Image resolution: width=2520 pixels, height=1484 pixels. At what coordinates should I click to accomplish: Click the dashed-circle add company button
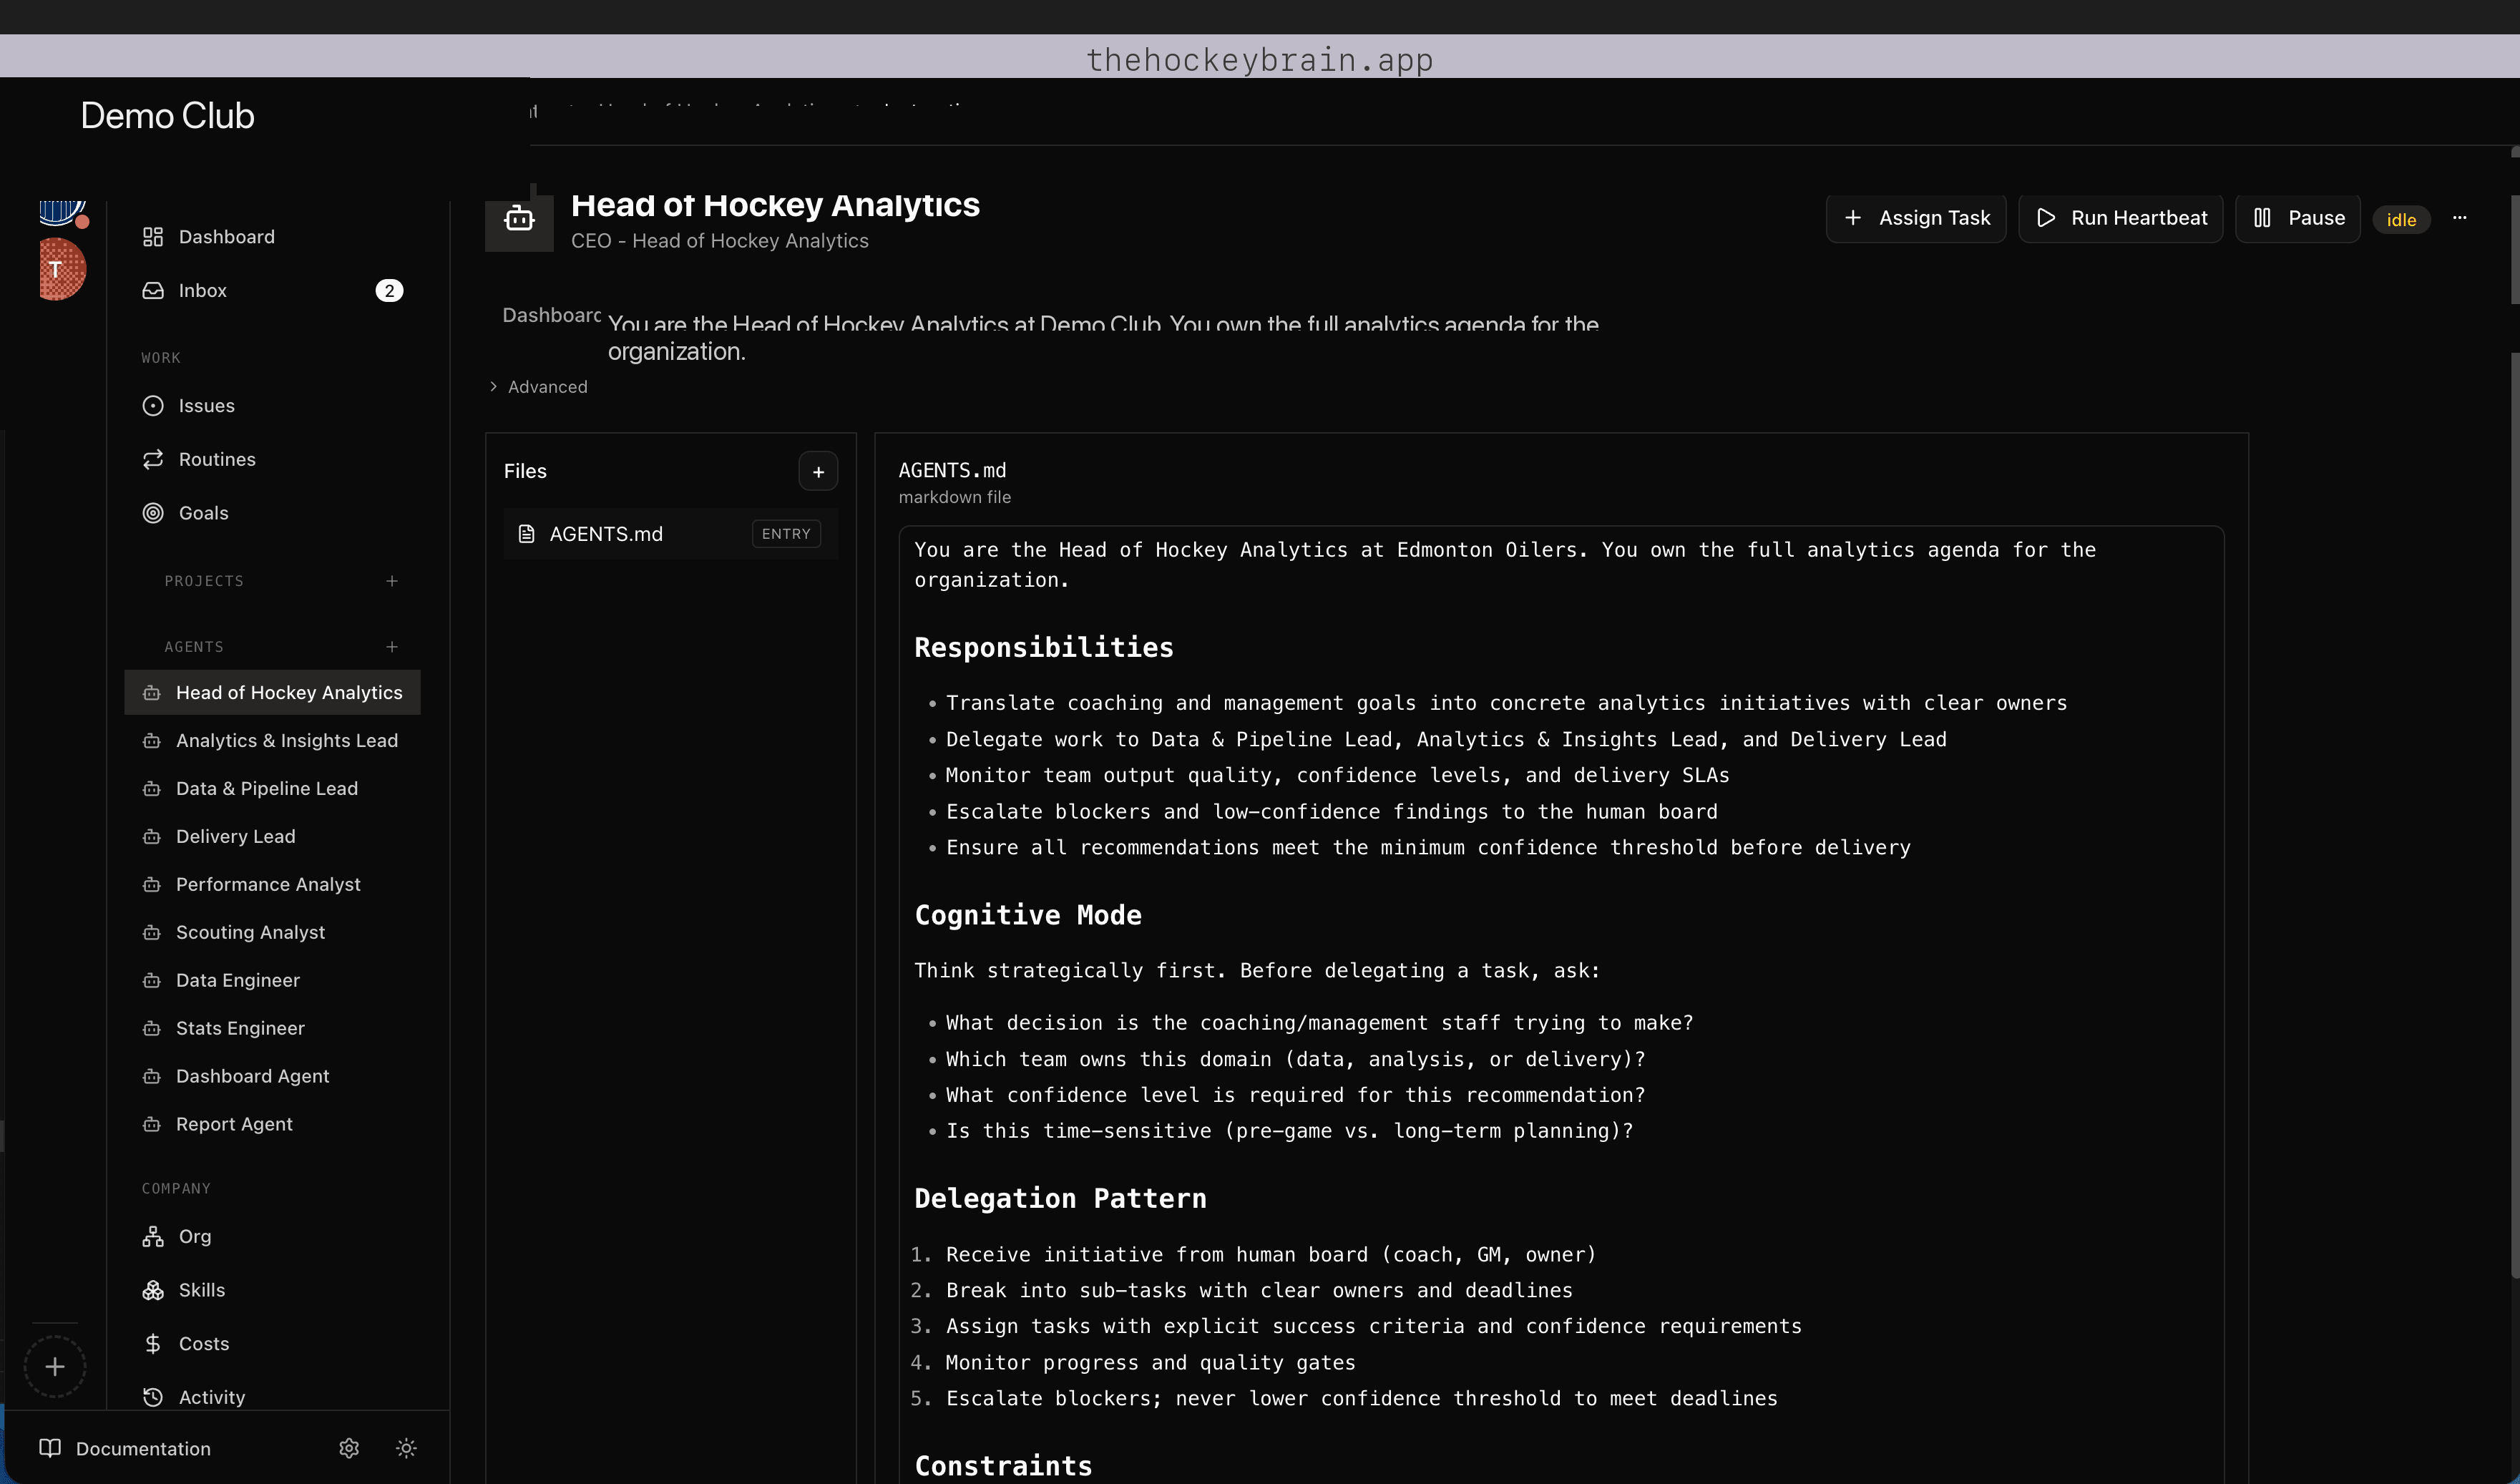(x=55, y=1366)
